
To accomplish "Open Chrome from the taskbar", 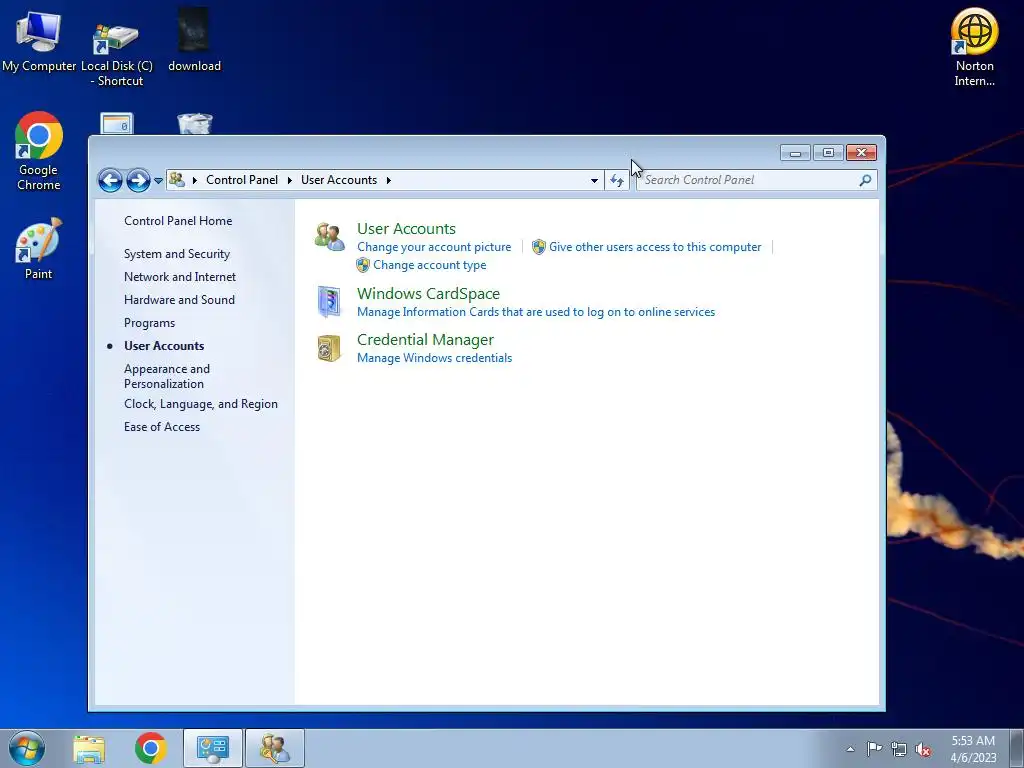I will (151, 748).
